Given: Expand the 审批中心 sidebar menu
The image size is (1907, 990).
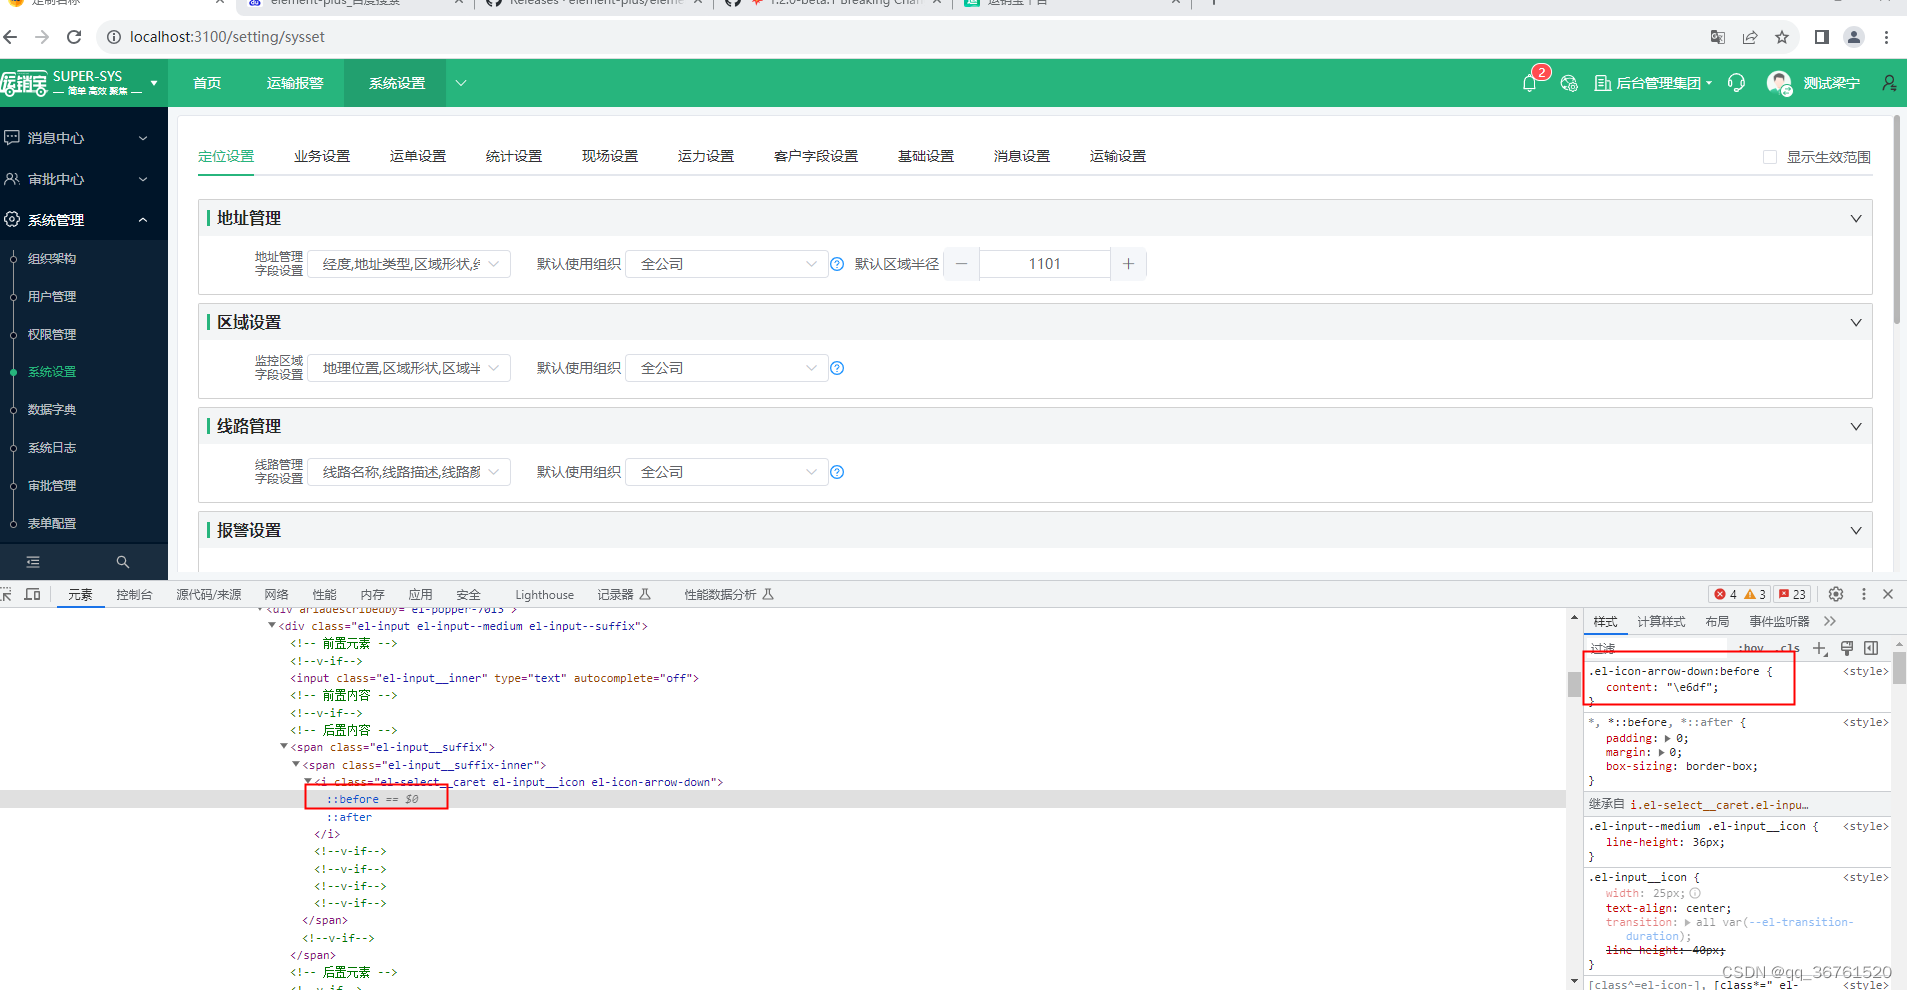Looking at the screenshot, I should pyautogui.click(x=84, y=179).
